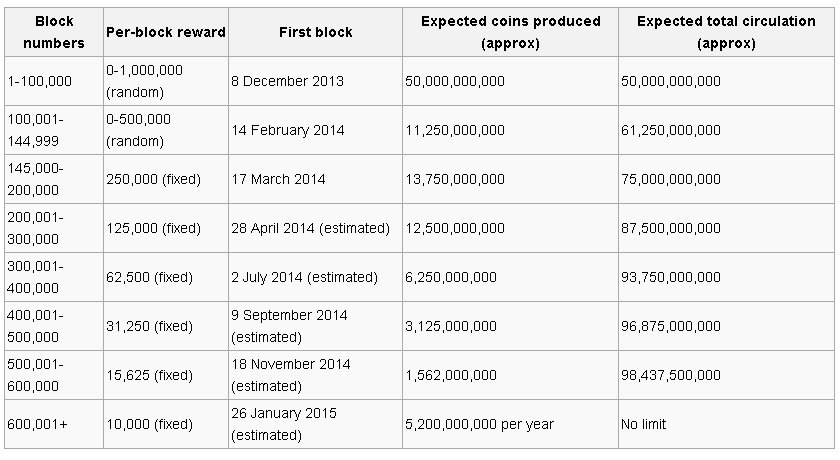This screenshot has height=460, width=840.
Task: Select the "Per-block reward" header cell
Action: click(x=166, y=32)
